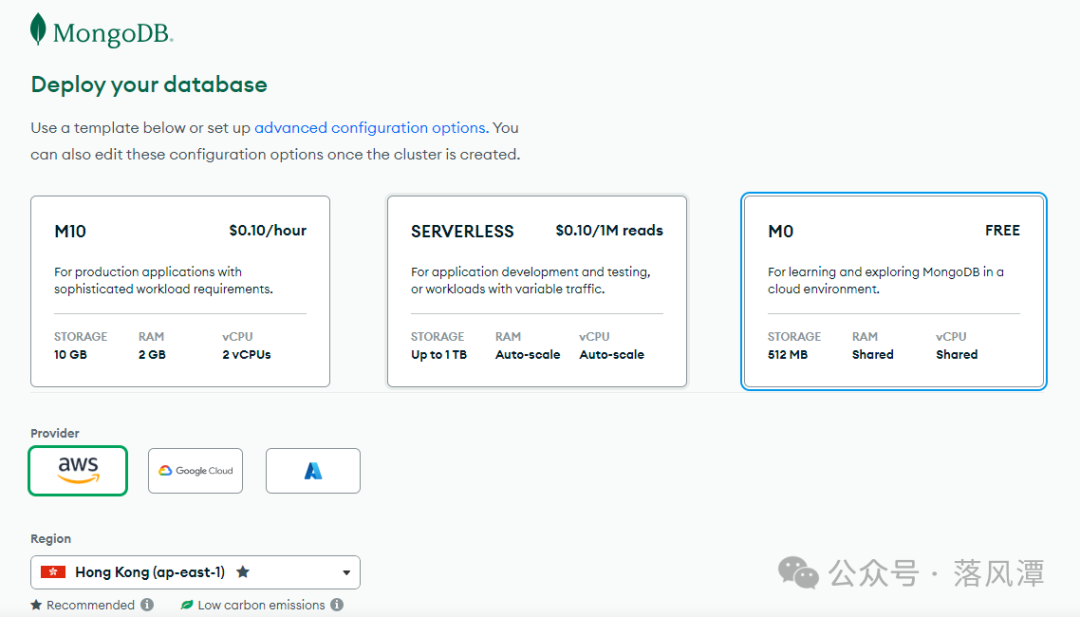1080x617 pixels.
Task: Open the advanced configuration options link
Action: (371, 128)
